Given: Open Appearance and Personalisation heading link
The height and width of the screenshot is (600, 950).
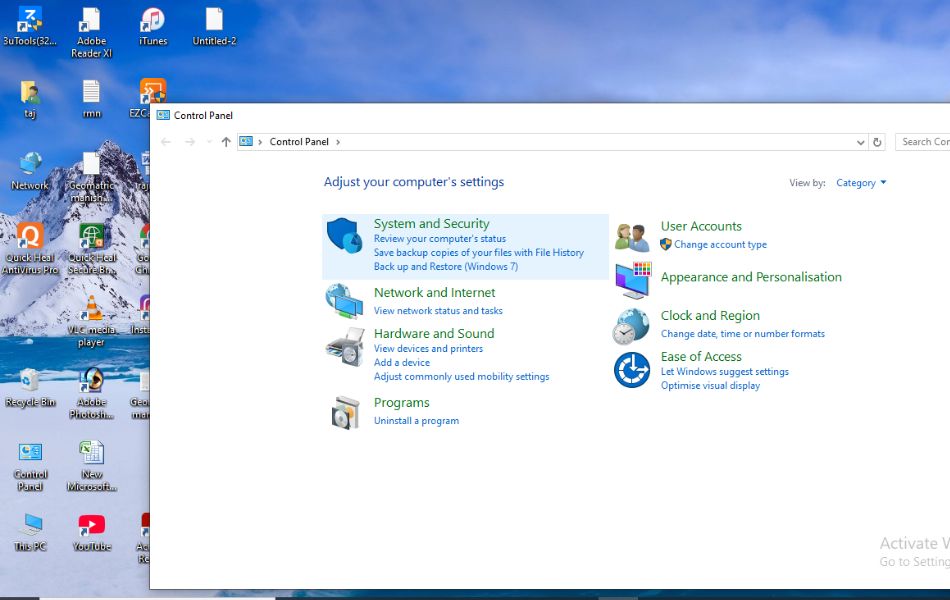Looking at the screenshot, I should (751, 278).
